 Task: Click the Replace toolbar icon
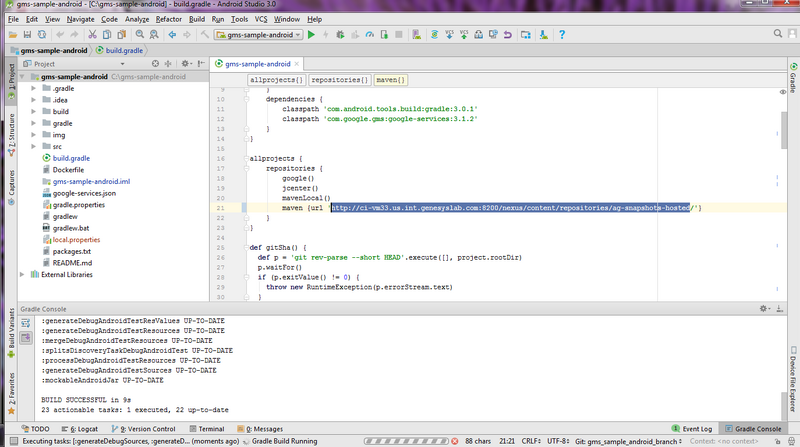(154, 35)
